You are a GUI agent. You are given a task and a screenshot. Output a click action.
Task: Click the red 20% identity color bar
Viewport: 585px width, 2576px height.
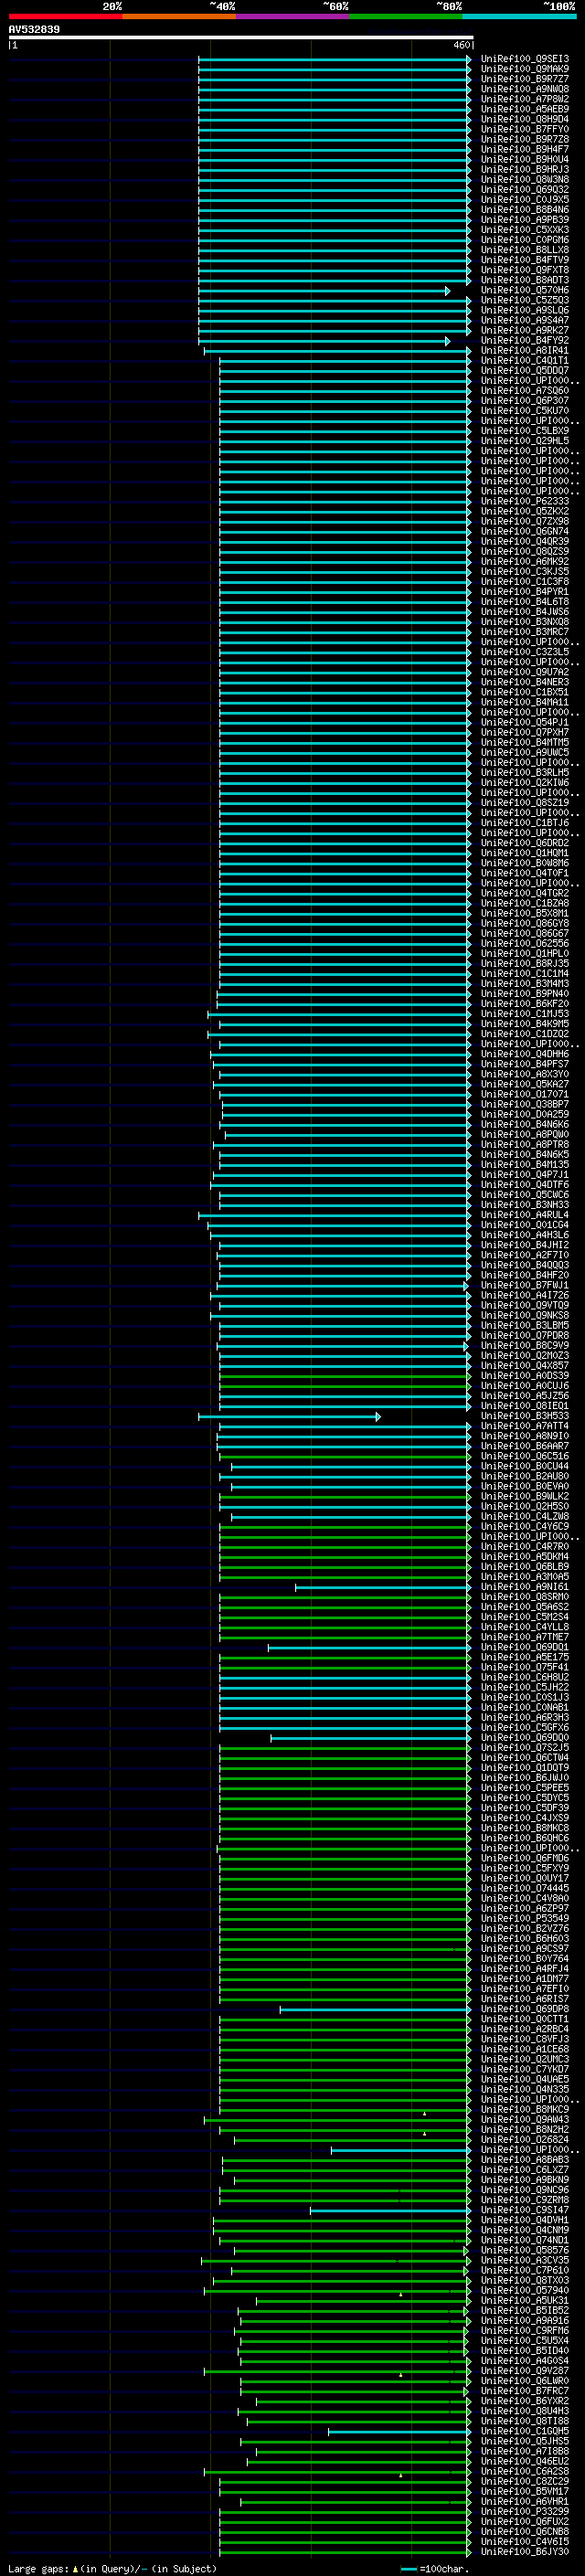tap(65, 16)
